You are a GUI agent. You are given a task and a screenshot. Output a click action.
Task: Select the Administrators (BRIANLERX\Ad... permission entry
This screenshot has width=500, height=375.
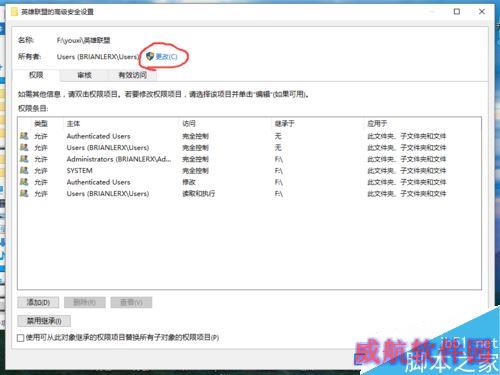click(249, 159)
